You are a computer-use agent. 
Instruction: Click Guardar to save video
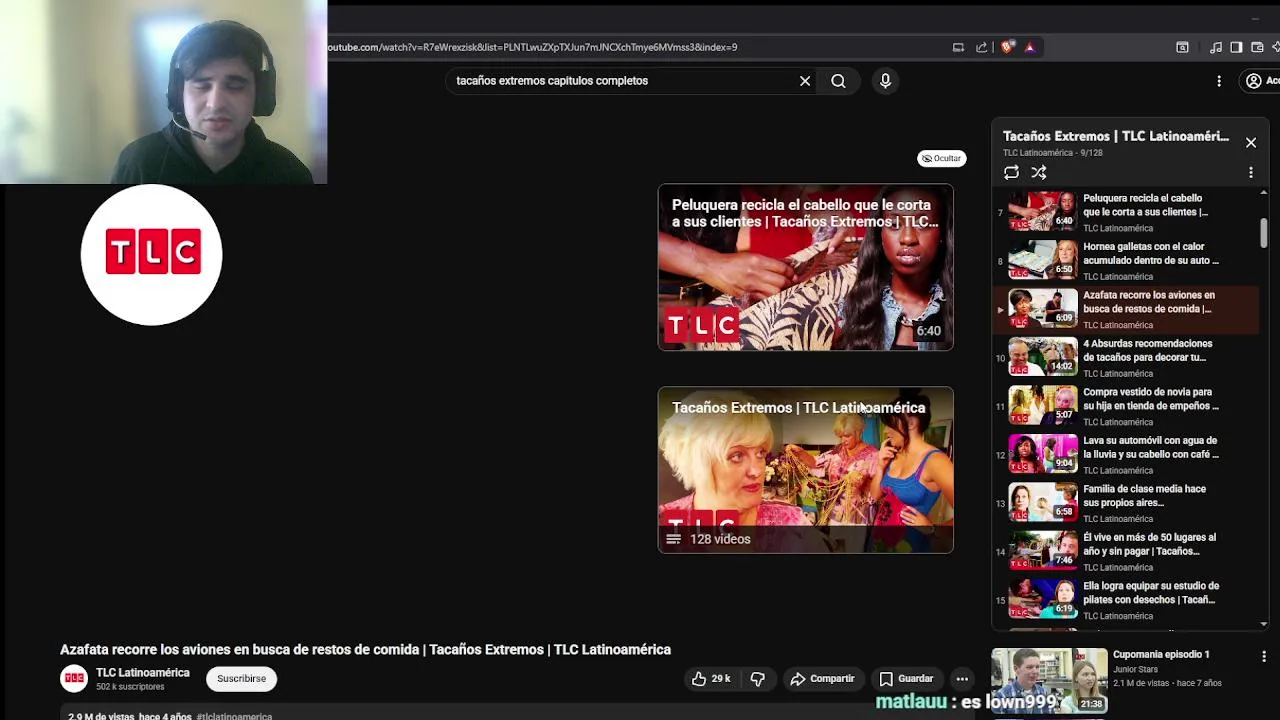pos(906,679)
